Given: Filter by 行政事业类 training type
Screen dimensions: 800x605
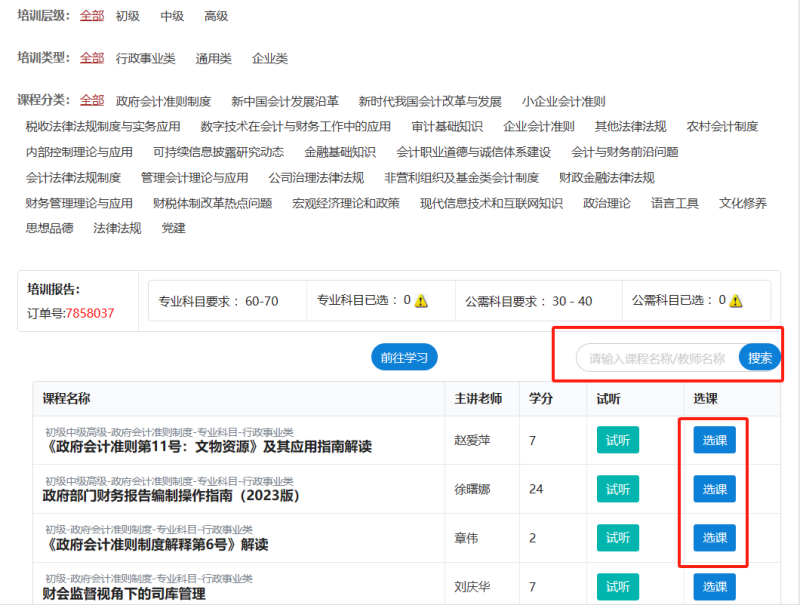Looking at the screenshot, I should (x=145, y=59).
